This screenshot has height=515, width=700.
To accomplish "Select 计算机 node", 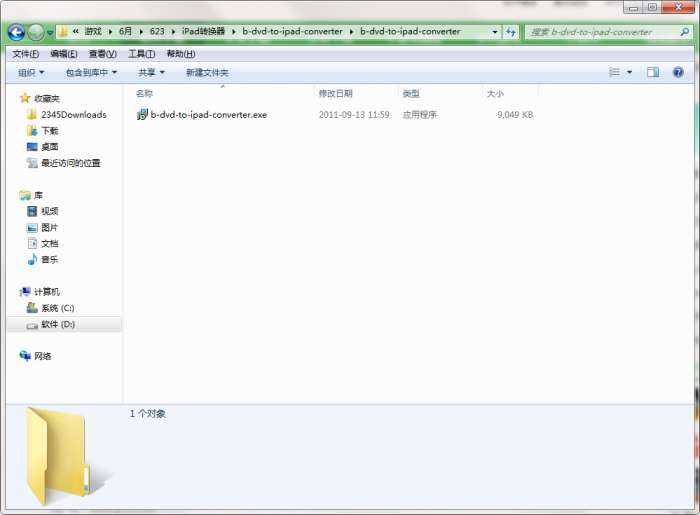I will point(47,292).
